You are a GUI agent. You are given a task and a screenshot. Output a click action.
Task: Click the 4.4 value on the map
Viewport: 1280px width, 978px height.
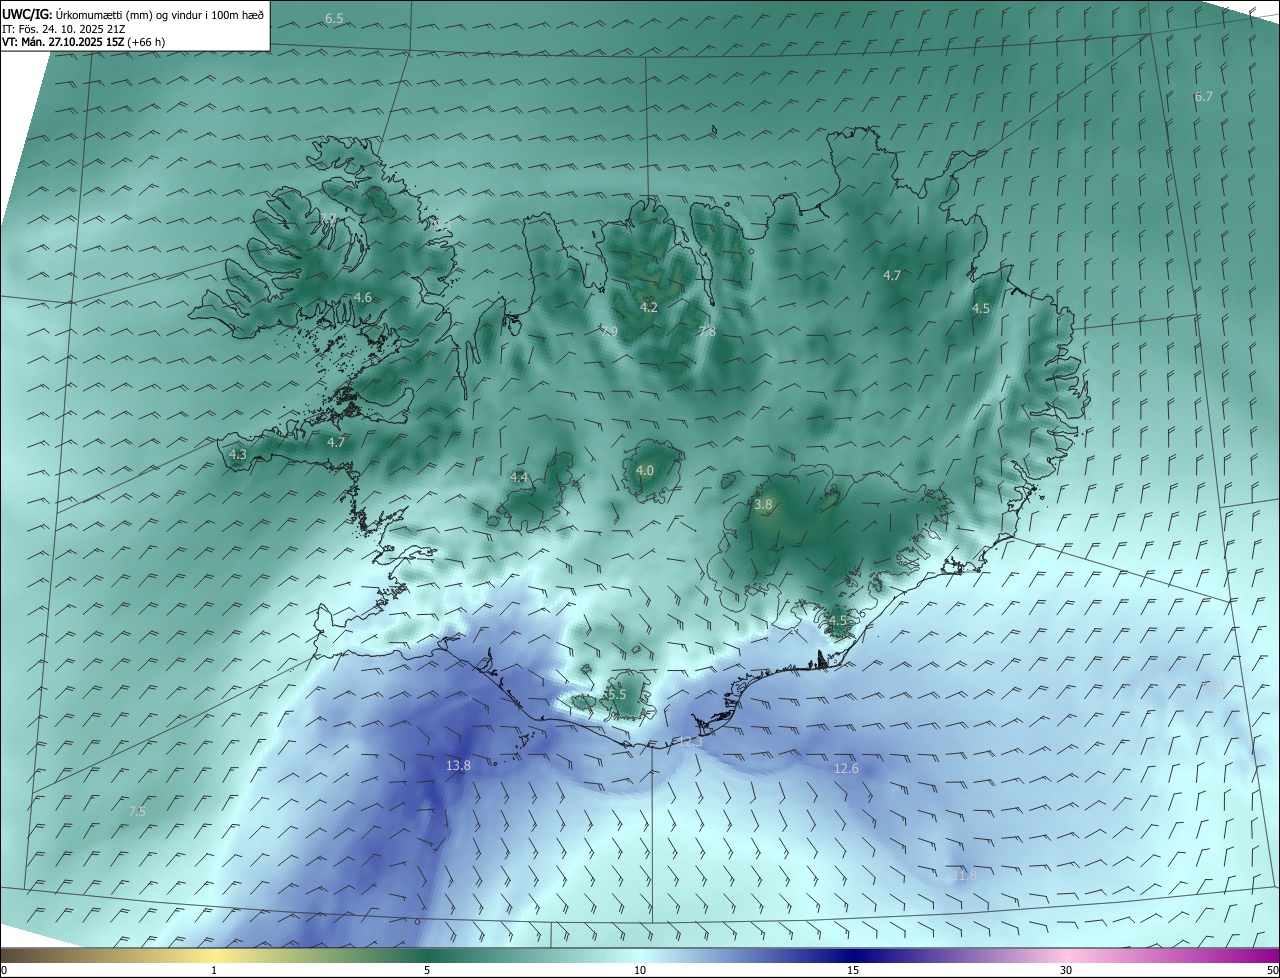(x=519, y=478)
